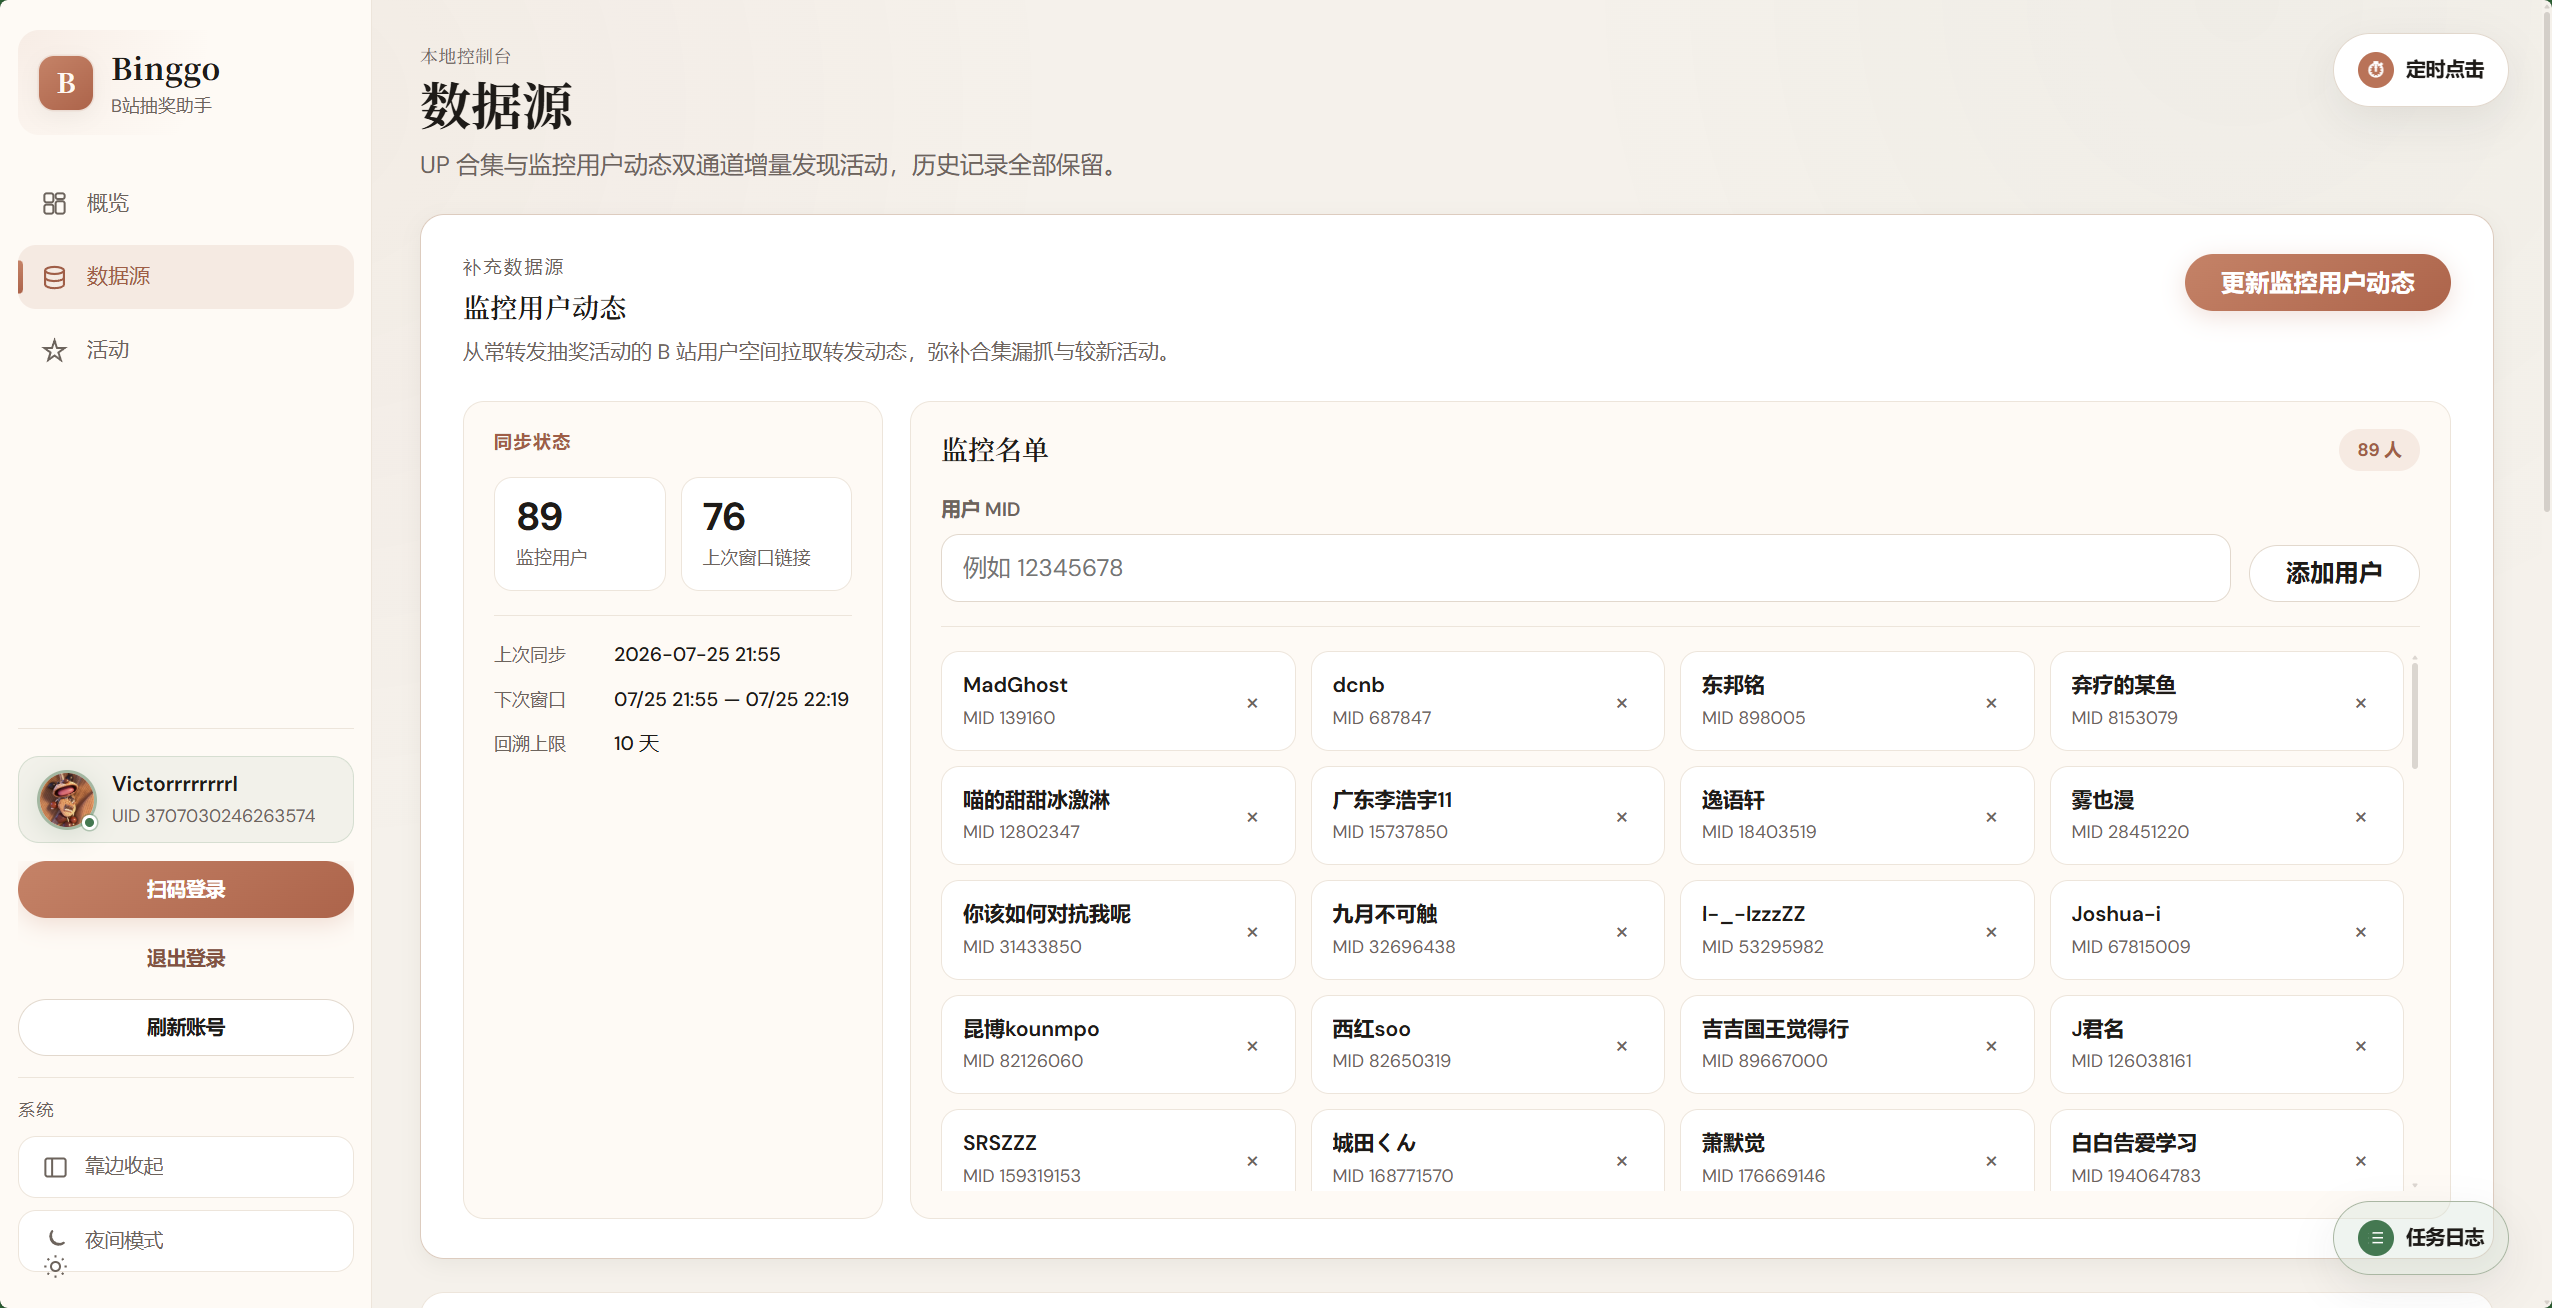This screenshot has height=1308, width=2552.
Task: Click 更新监控用户动态 button
Action: click(x=2317, y=282)
